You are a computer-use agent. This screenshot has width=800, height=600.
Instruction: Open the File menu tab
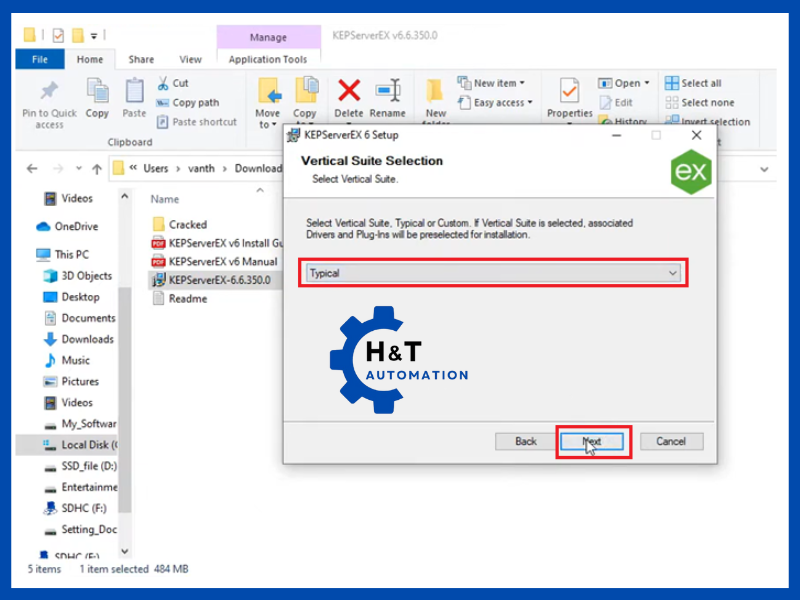tap(40, 60)
